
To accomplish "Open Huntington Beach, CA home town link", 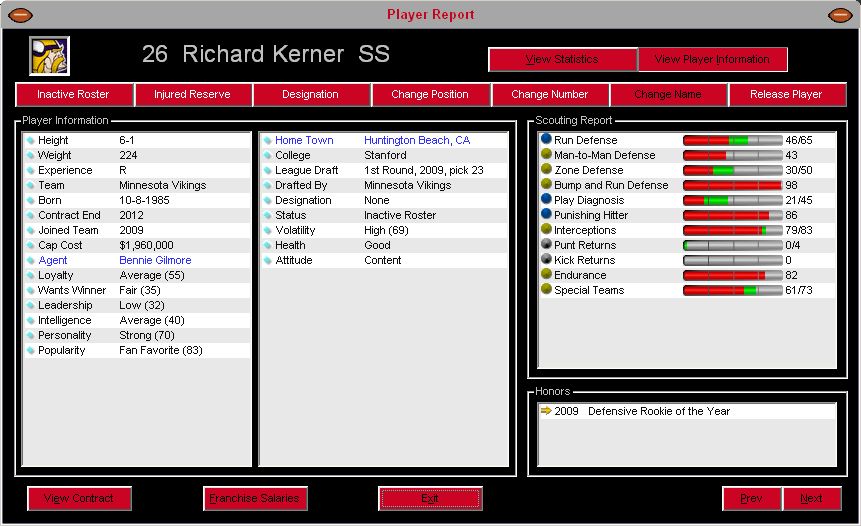I will coord(416,141).
